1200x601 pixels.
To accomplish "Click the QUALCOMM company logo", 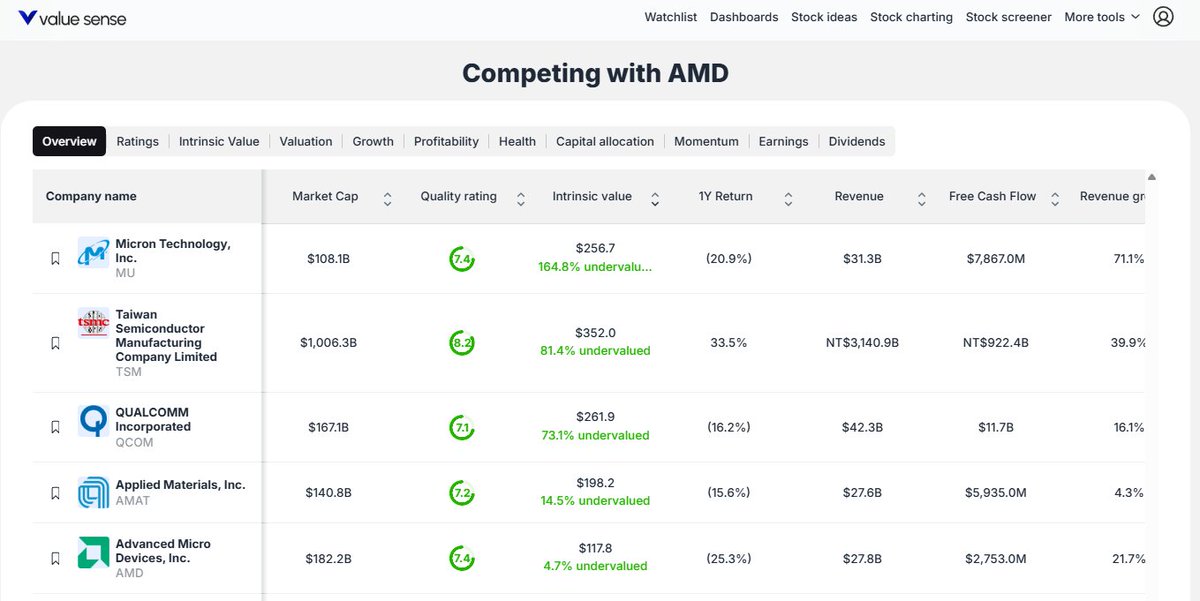I will pyautogui.click(x=93, y=421).
